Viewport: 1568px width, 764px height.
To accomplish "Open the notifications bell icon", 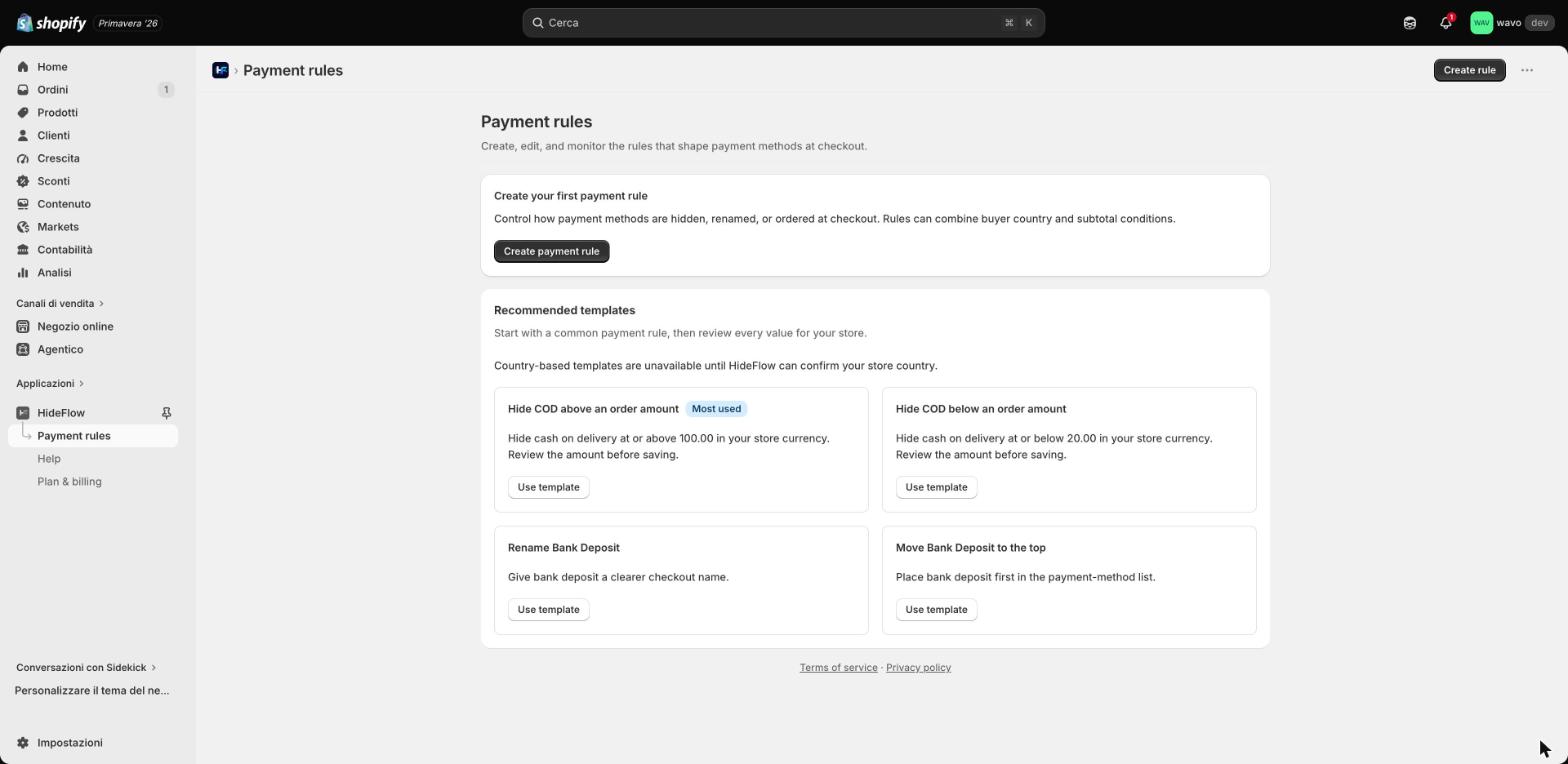I will click(1445, 23).
